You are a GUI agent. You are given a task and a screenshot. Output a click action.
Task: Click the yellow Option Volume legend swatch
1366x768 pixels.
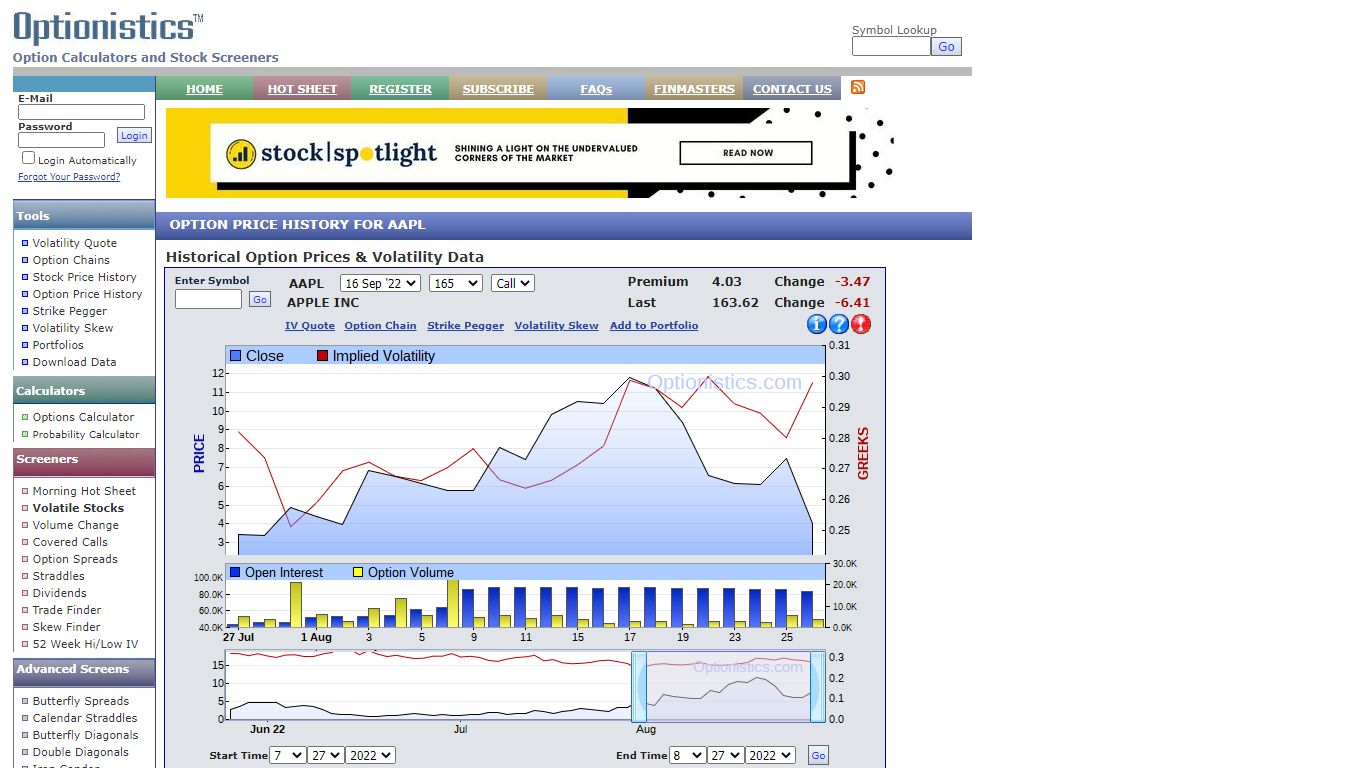point(358,573)
